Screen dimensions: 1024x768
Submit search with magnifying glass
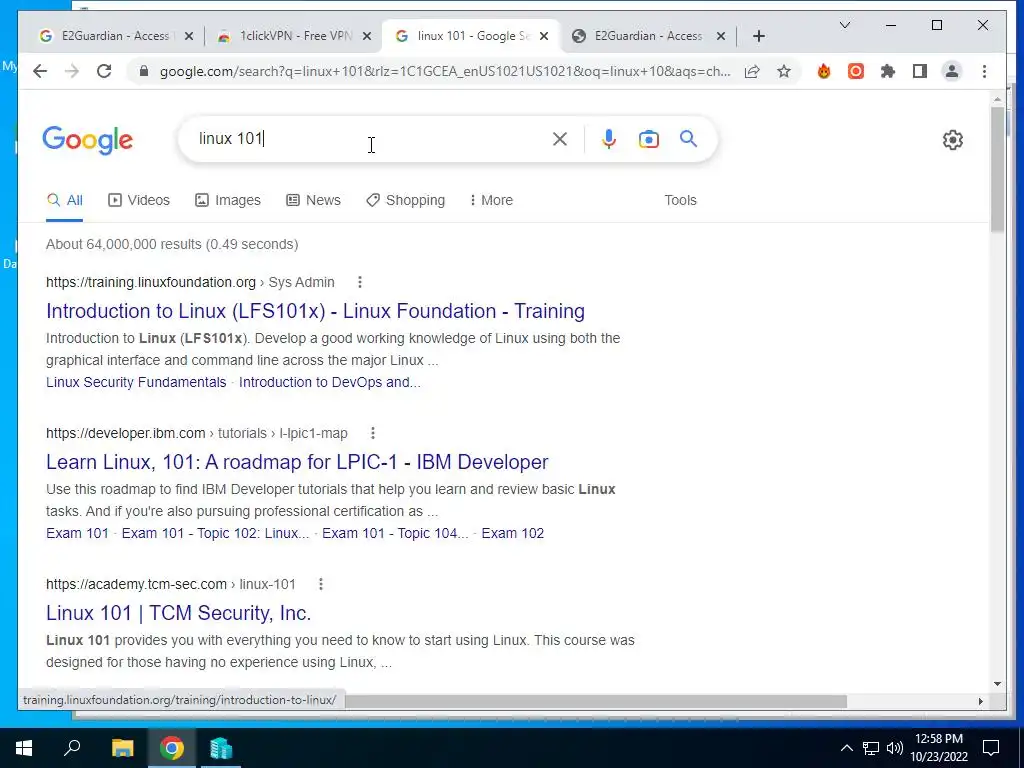(x=688, y=138)
